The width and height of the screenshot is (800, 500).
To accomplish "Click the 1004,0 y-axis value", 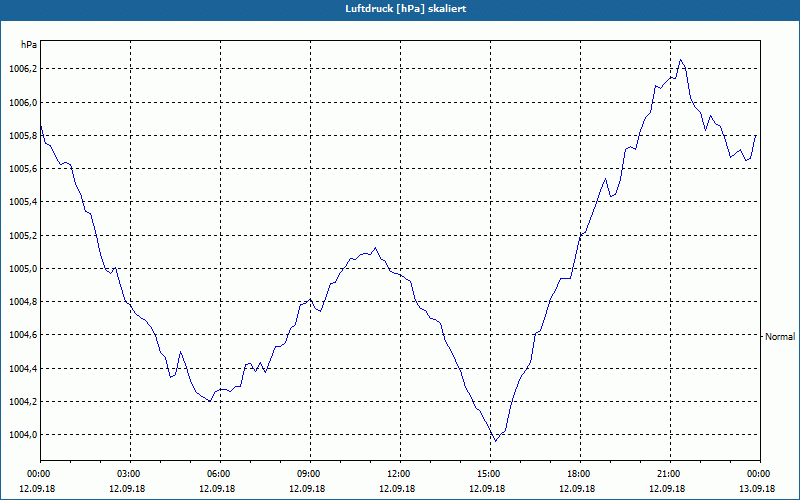I will coord(23,435).
